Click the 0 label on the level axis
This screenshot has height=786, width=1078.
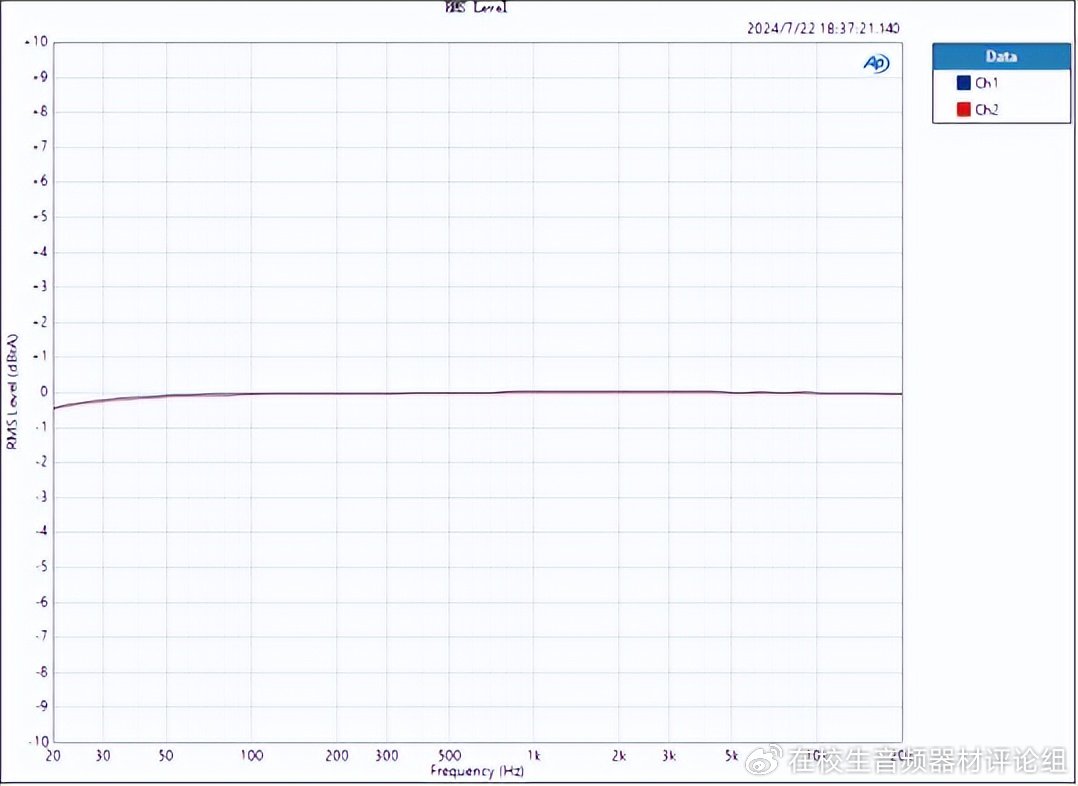43,392
